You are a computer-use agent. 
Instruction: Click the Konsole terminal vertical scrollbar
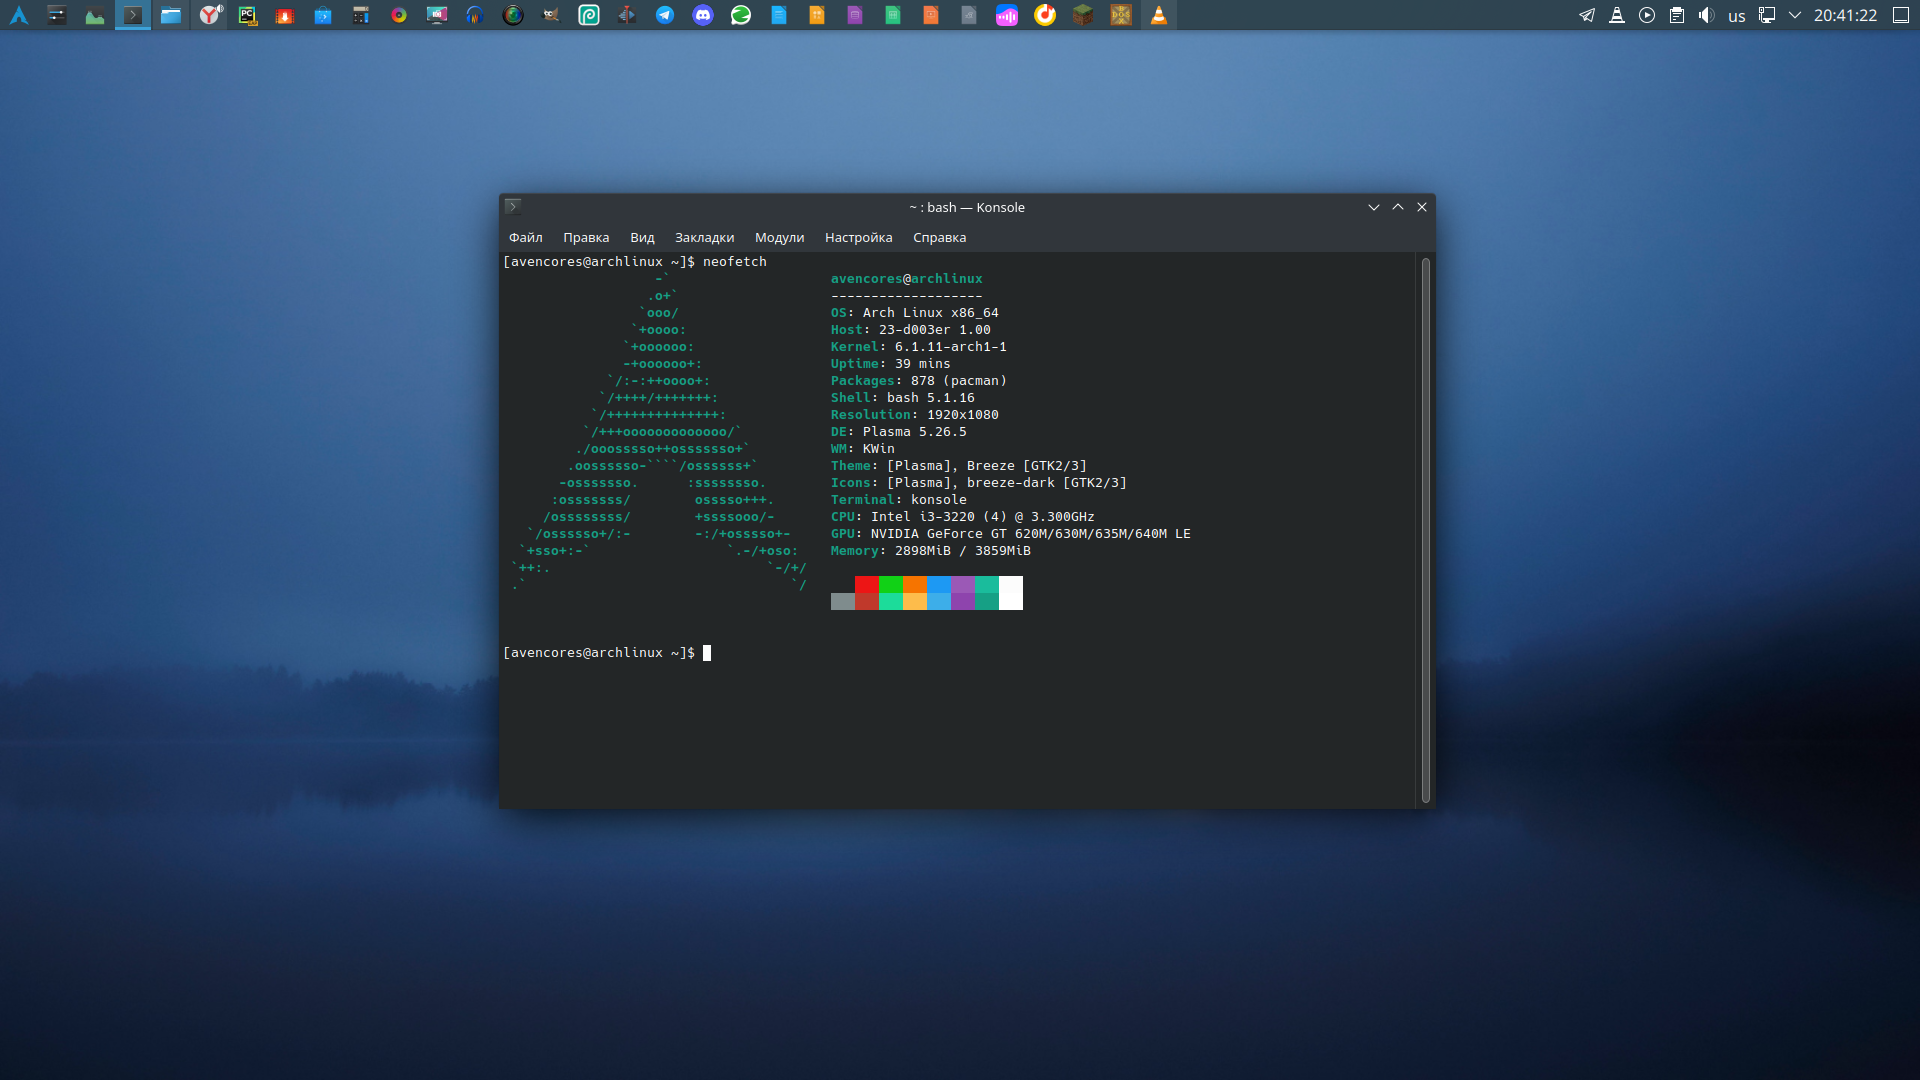click(x=1425, y=530)
